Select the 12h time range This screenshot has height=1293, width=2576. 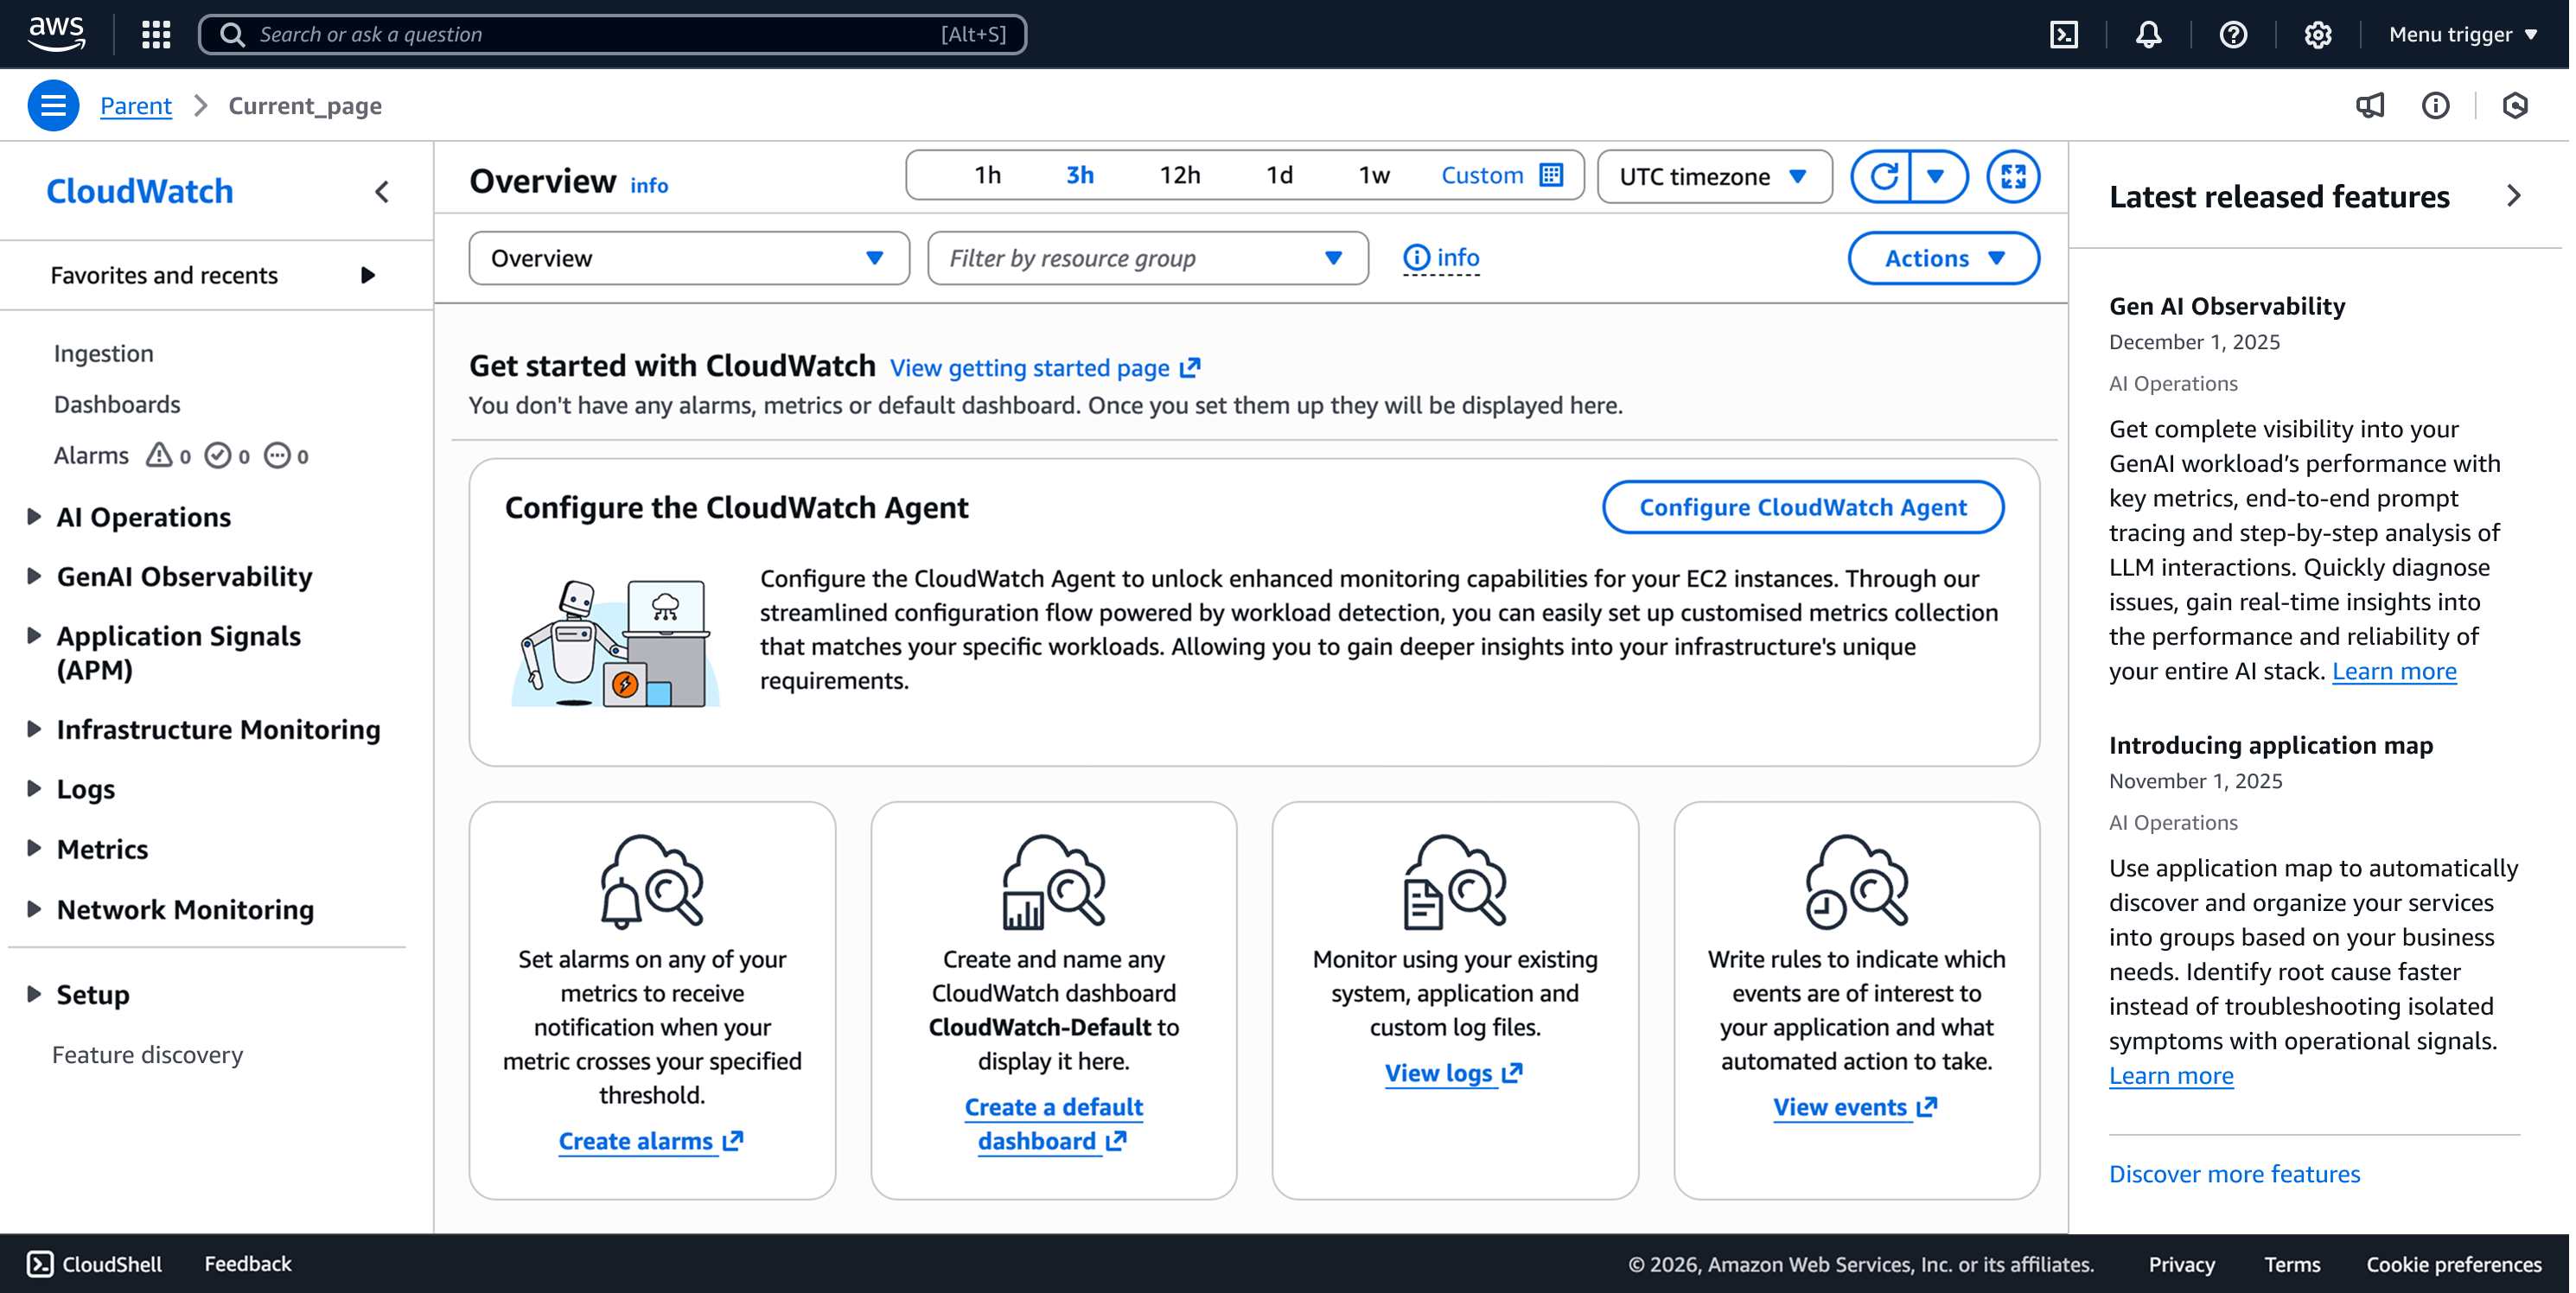click(x=1179, y=176)
